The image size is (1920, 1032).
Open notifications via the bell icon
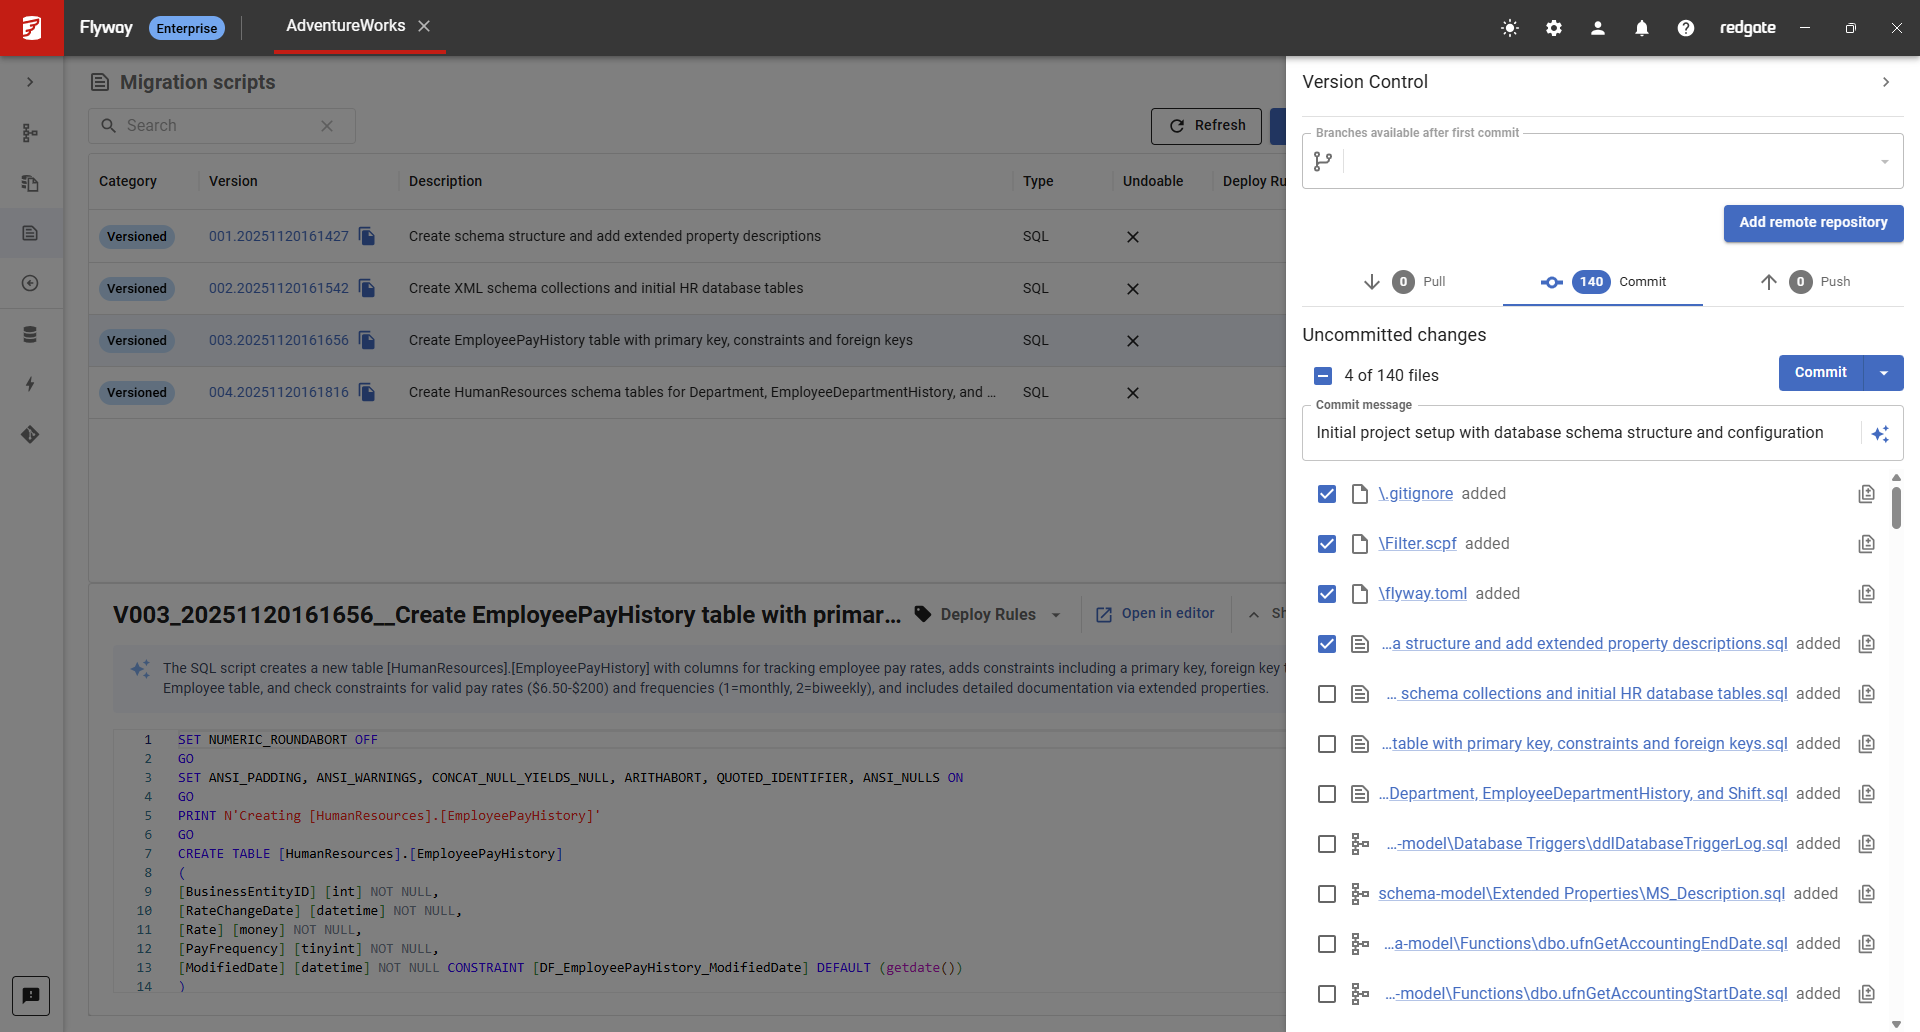tap(1641, 28)
